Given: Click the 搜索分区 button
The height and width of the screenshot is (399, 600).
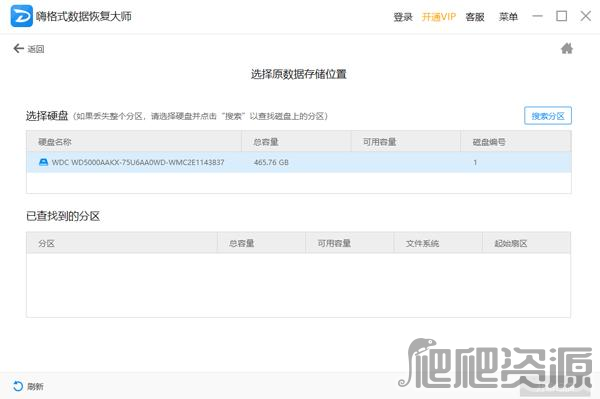Looking at the screenshot, I should tap(548, 116).
